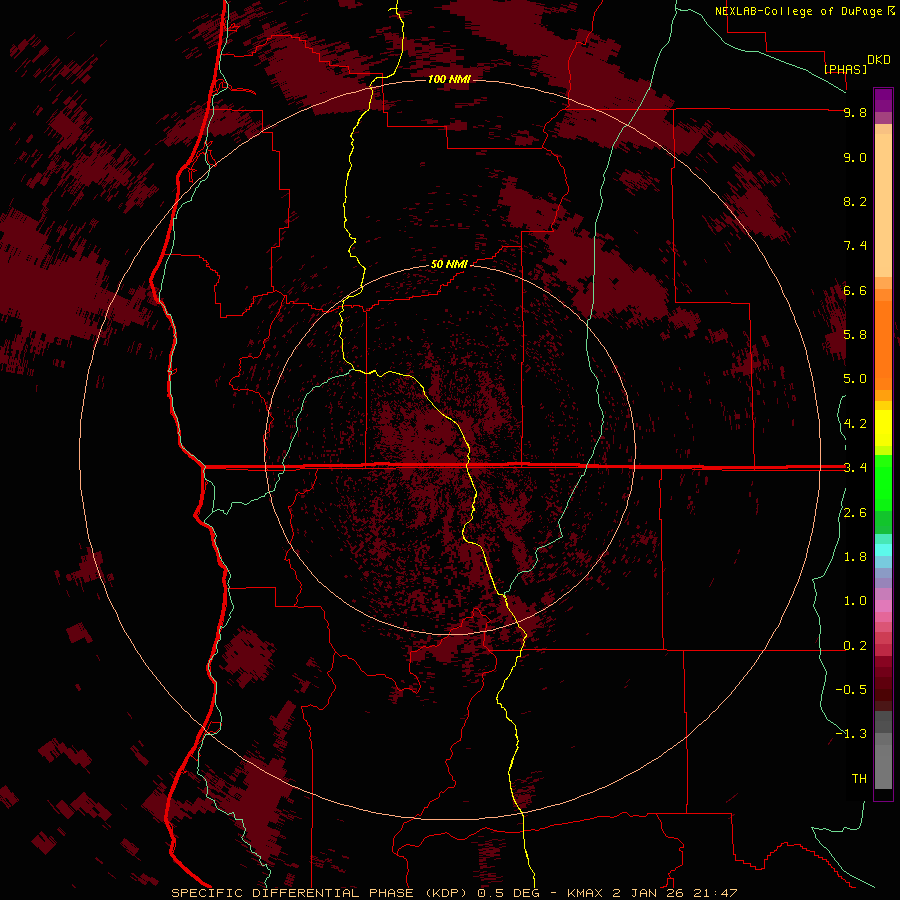
Task: Click the 100 NMI range ring label
Action: (449, 79)
